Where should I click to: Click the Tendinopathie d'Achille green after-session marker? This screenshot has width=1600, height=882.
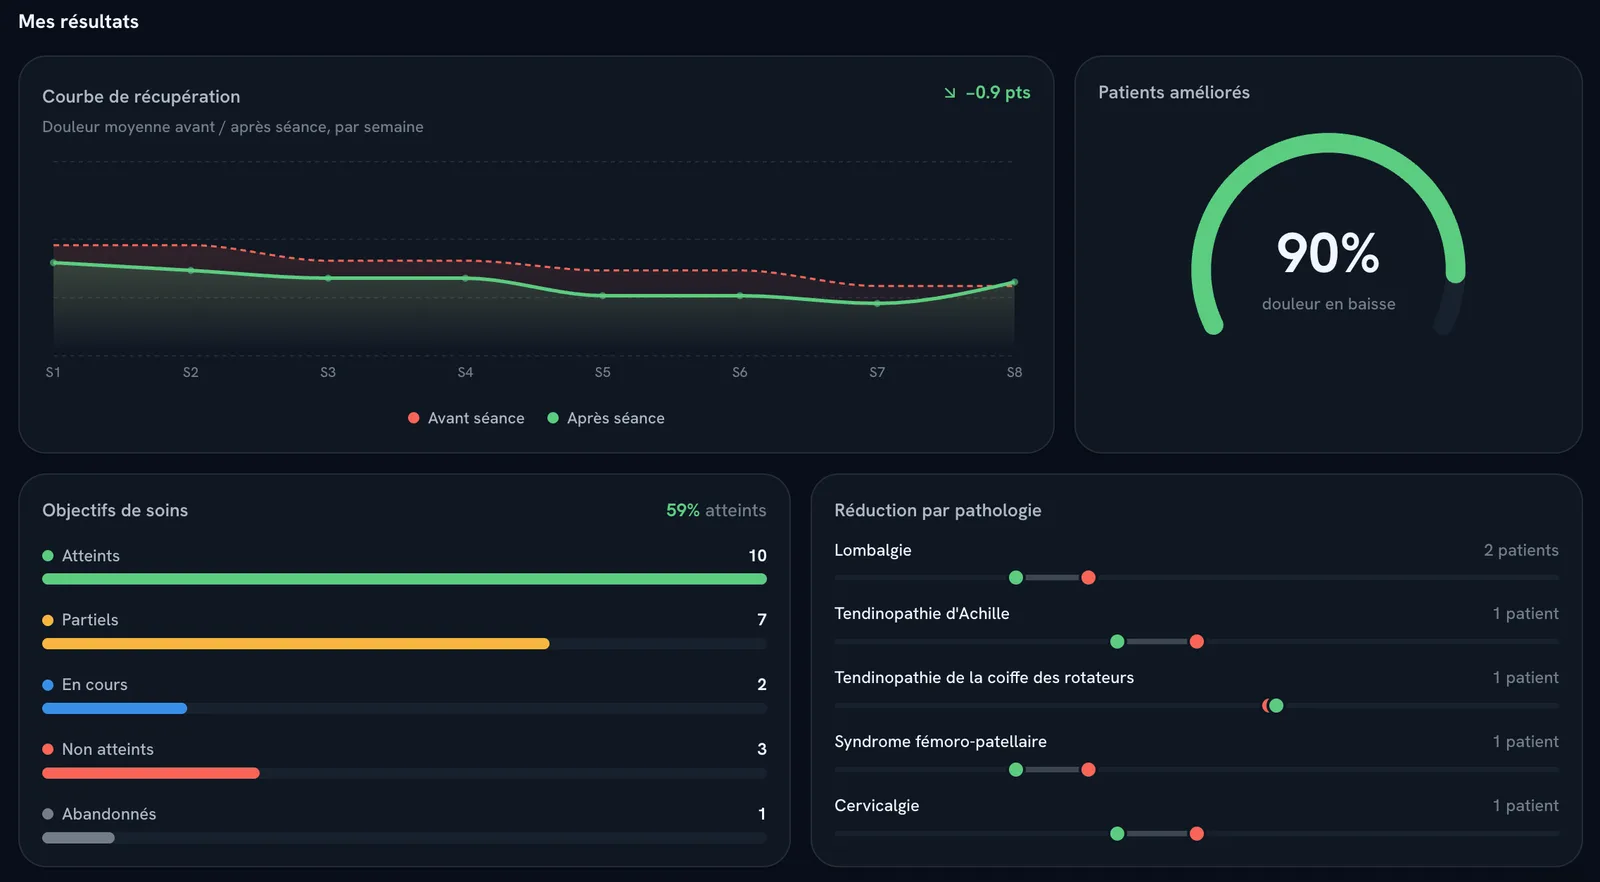[1117, 642]
